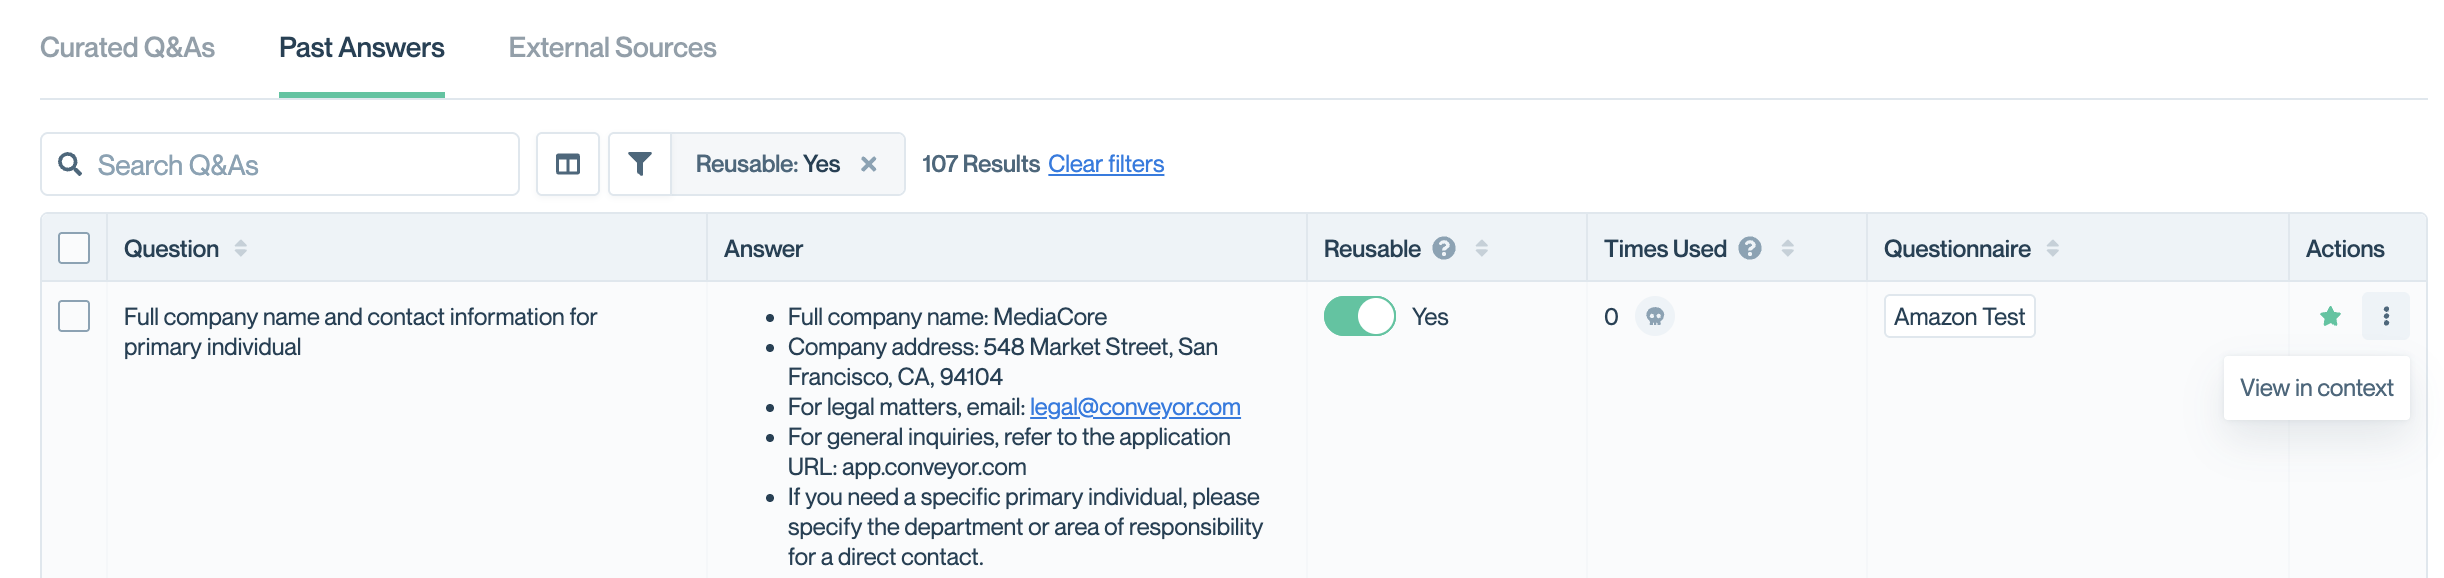This screenshot has width=2444, height=578.
Task: Switch to the Curated Q&As tab
Action: (127, 48)
